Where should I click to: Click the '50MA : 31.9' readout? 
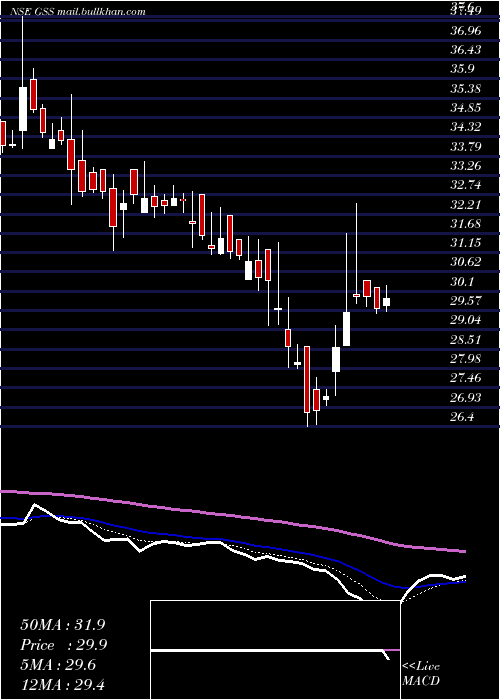[x=62, y=625]
